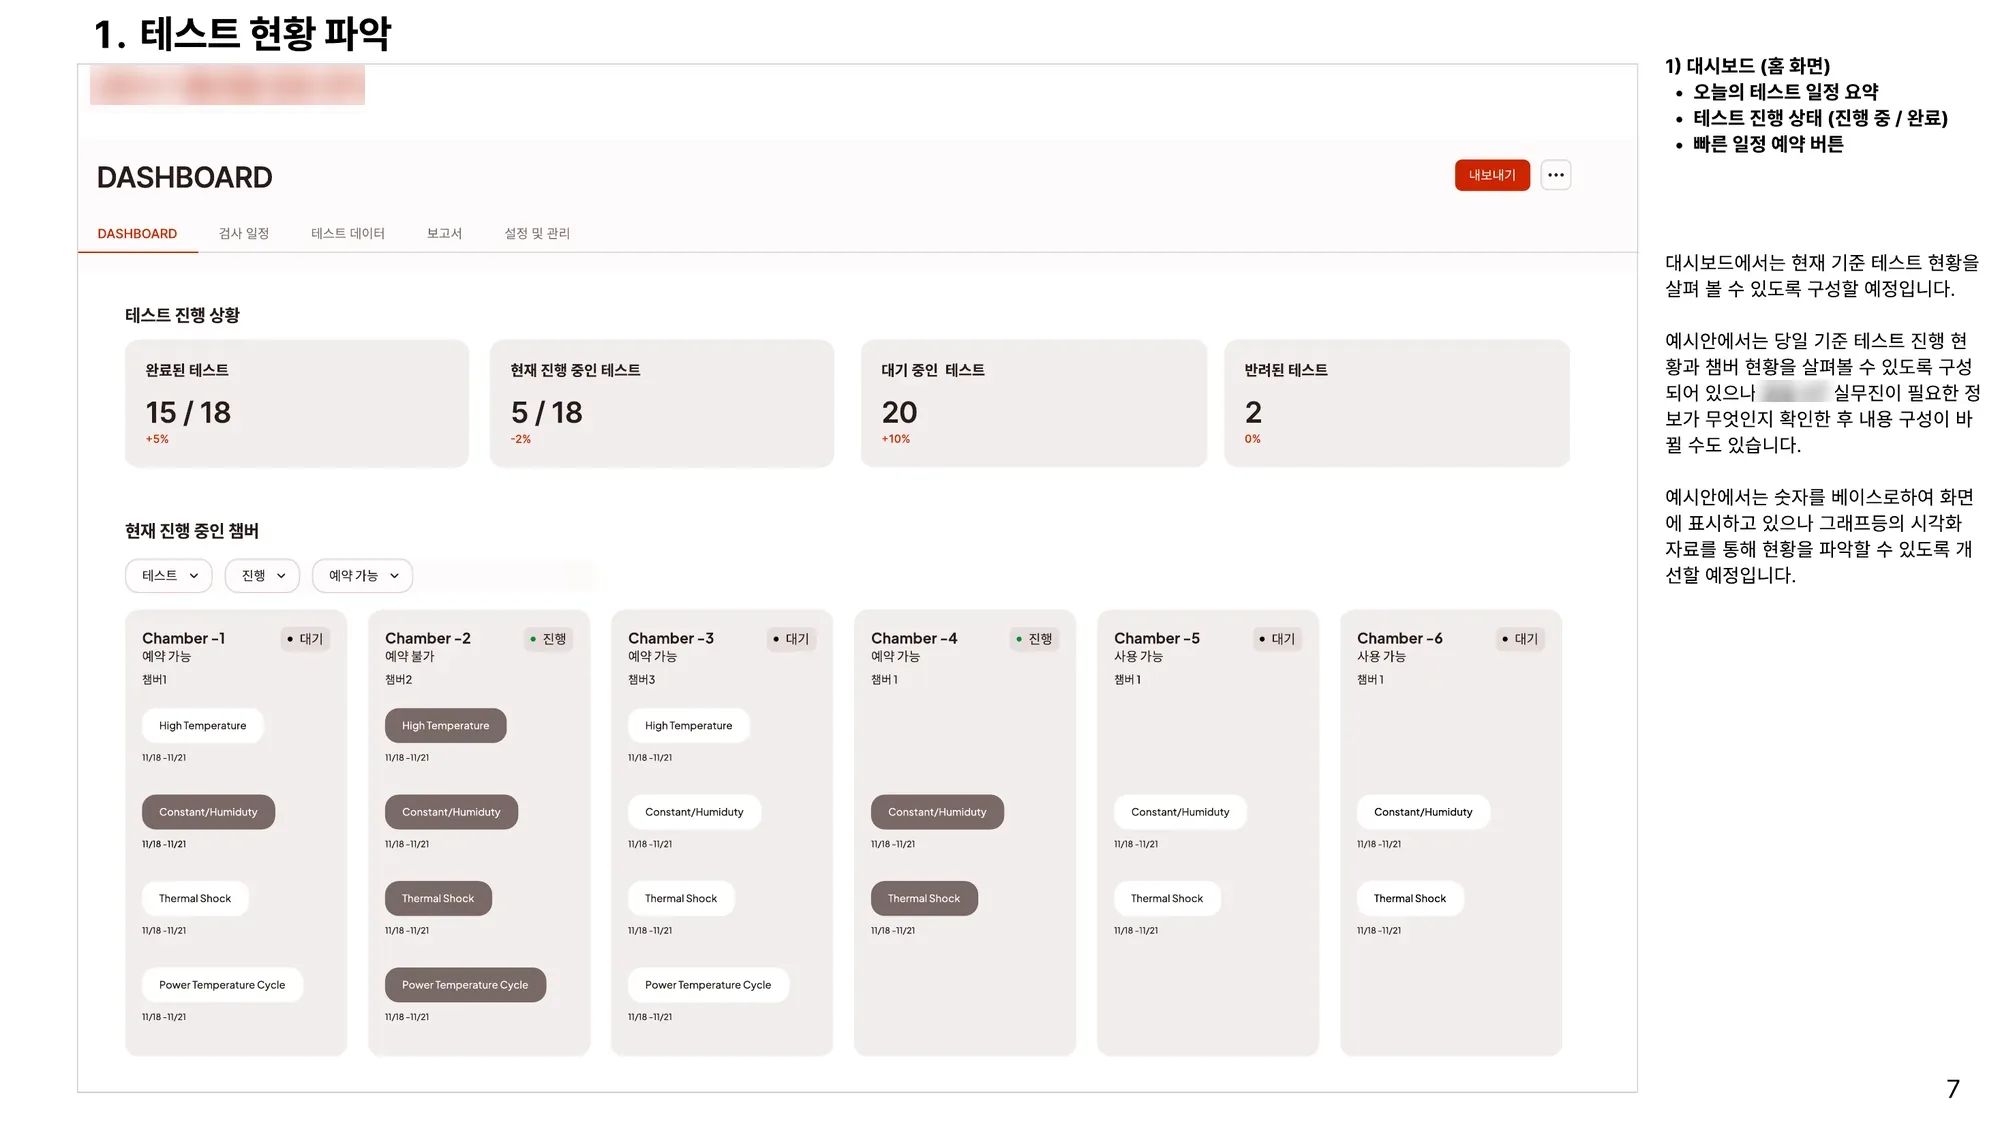Viewport: 2000px width, 1125px height.
Task: Open the 진행 status dropdown
Action: click(262, 575)
